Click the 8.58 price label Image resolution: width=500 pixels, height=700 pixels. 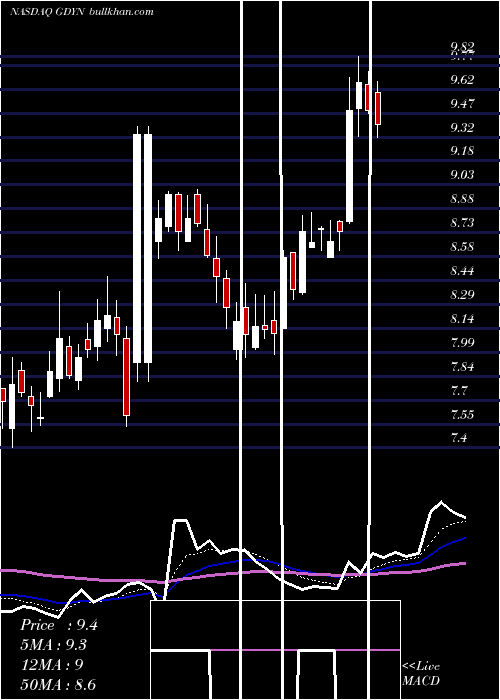[x=462, y=247]
